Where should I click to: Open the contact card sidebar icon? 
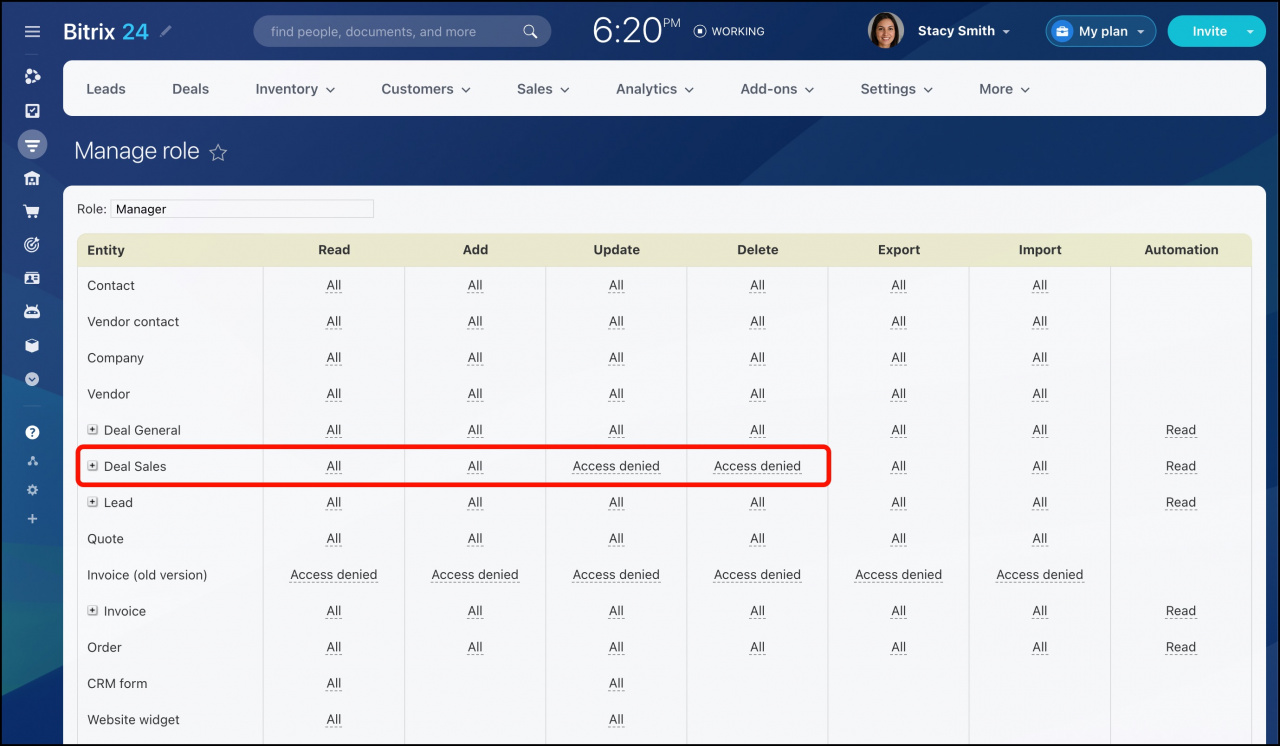(32, 278)
